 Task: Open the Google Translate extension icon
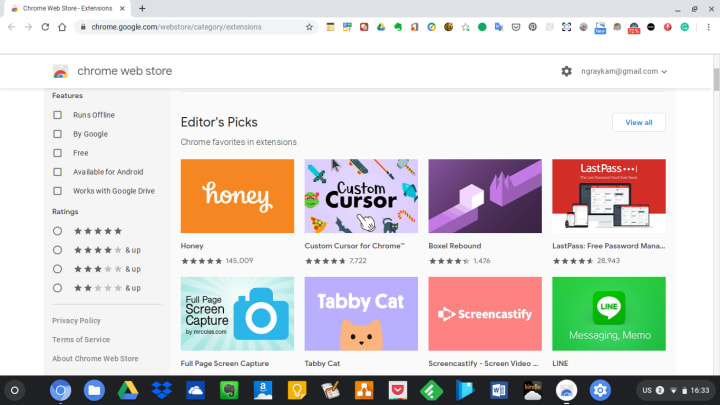499,27
